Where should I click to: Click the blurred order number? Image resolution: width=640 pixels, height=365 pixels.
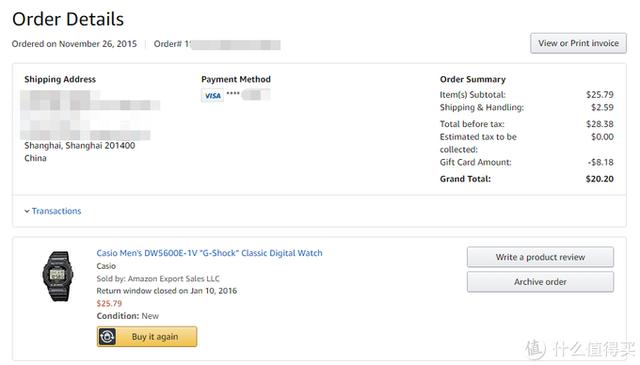click(236, 45)
